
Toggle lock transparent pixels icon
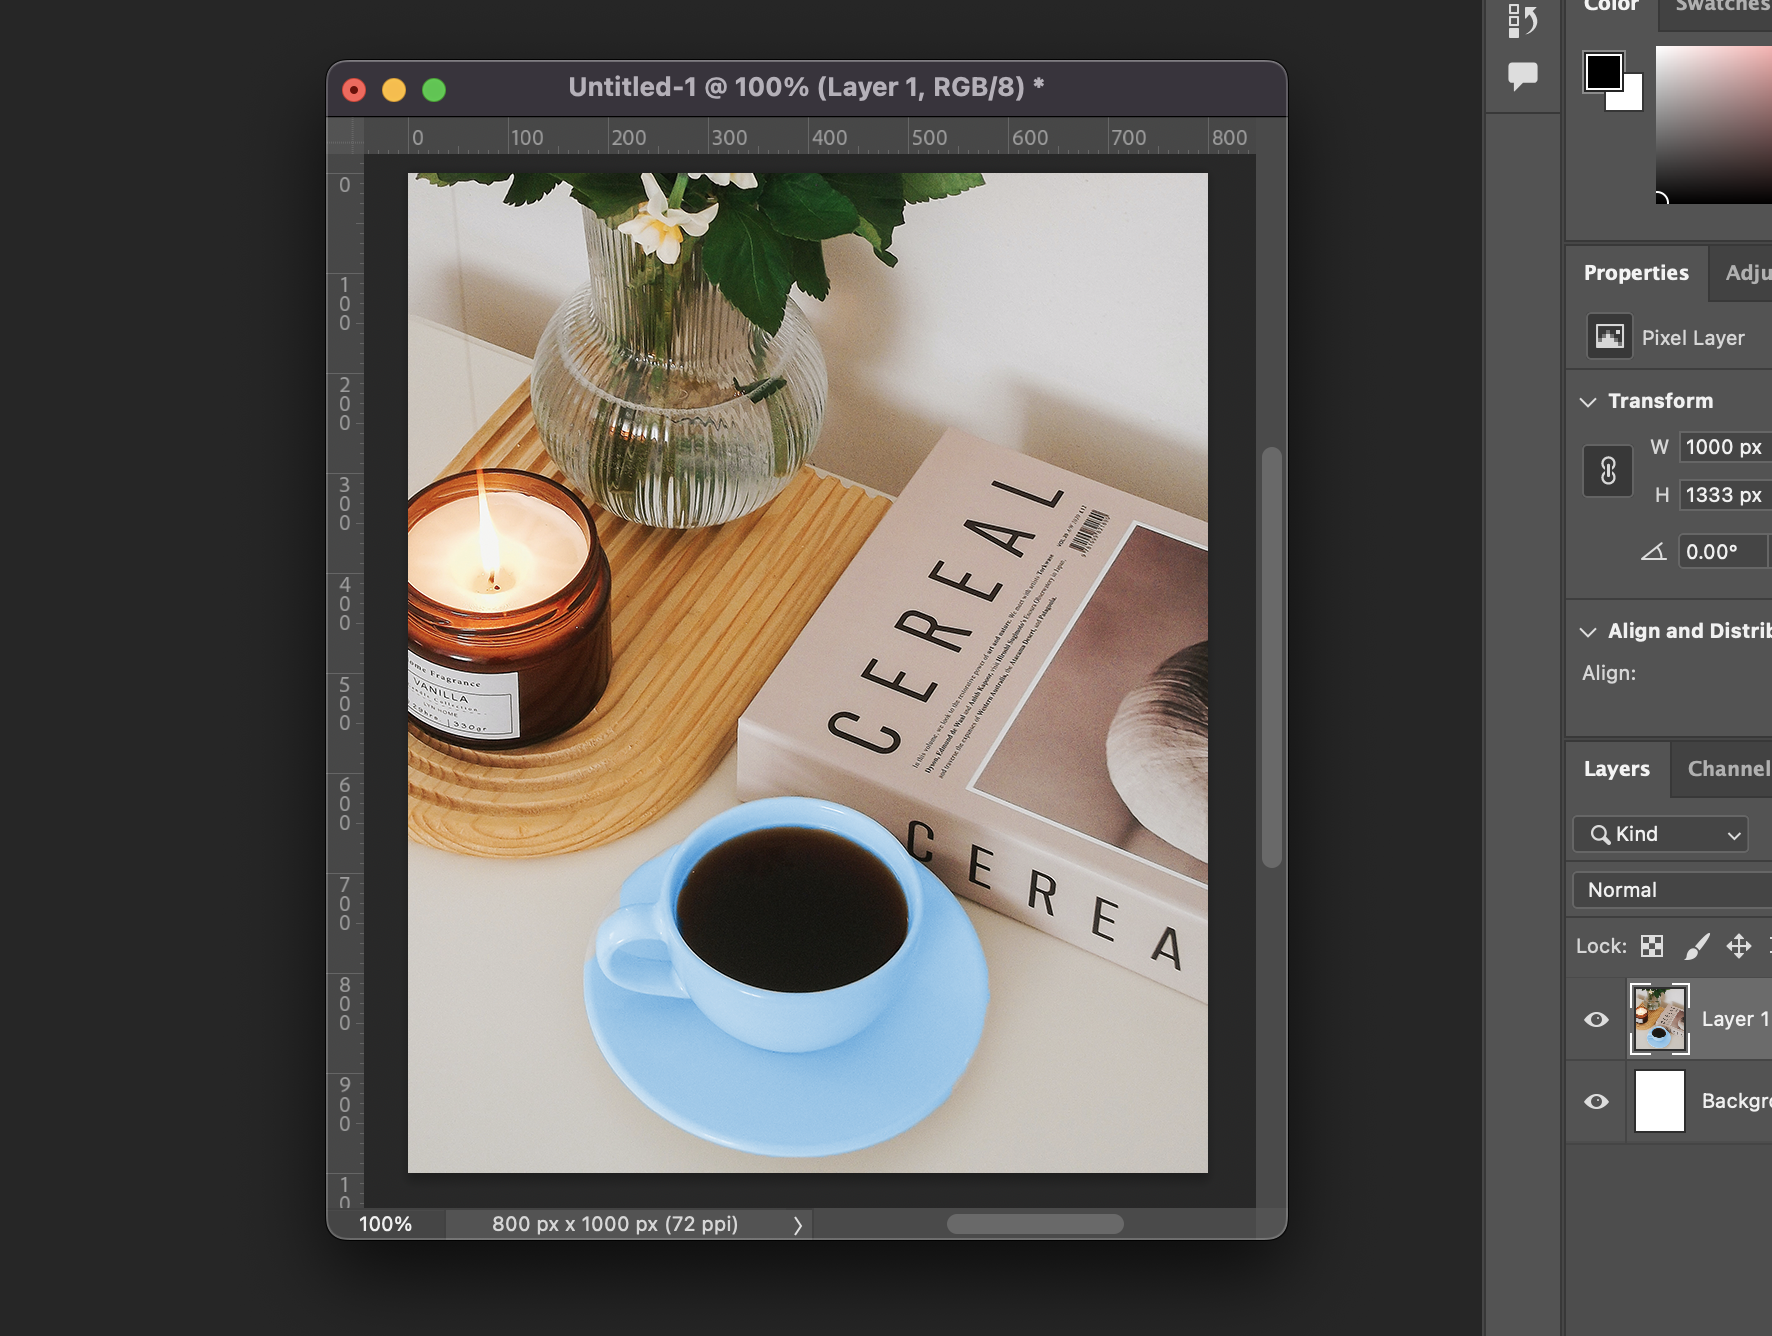1652,946
